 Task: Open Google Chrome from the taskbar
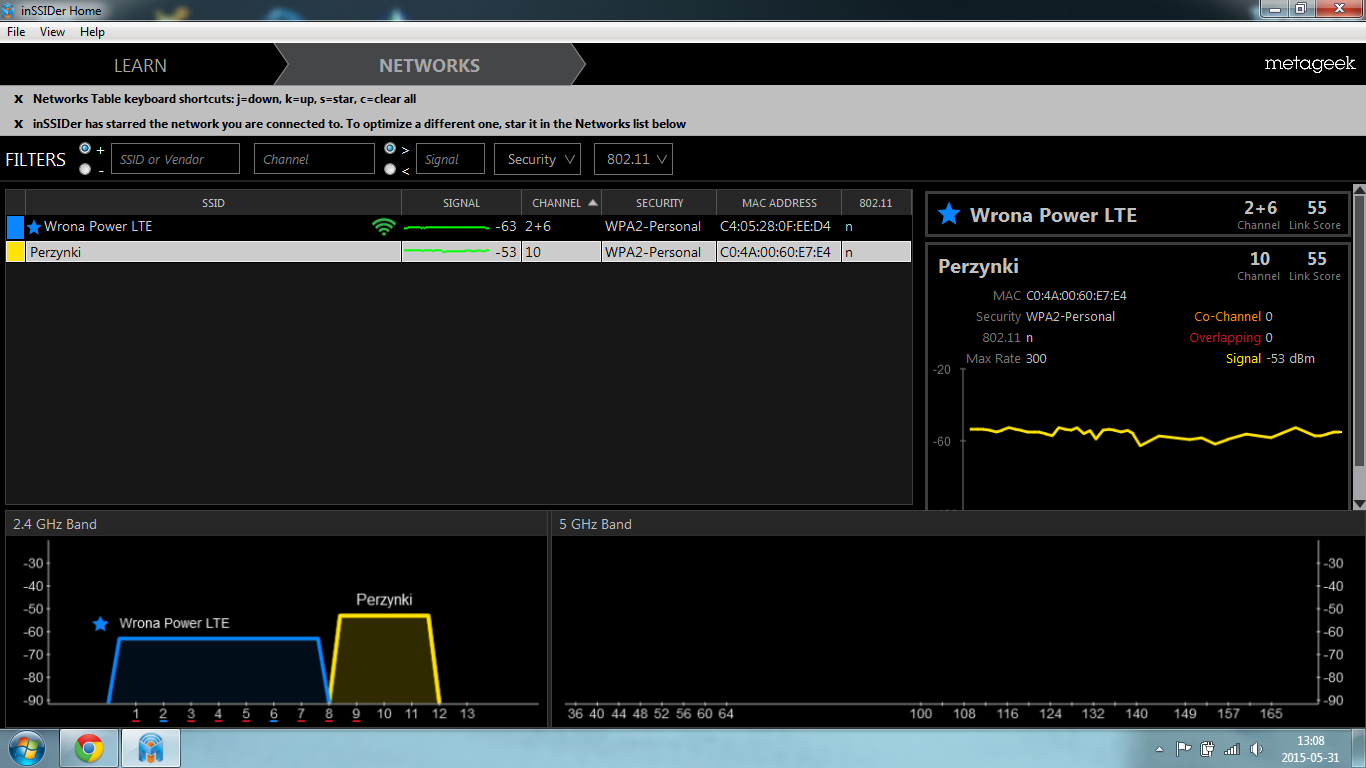point(88,748)
